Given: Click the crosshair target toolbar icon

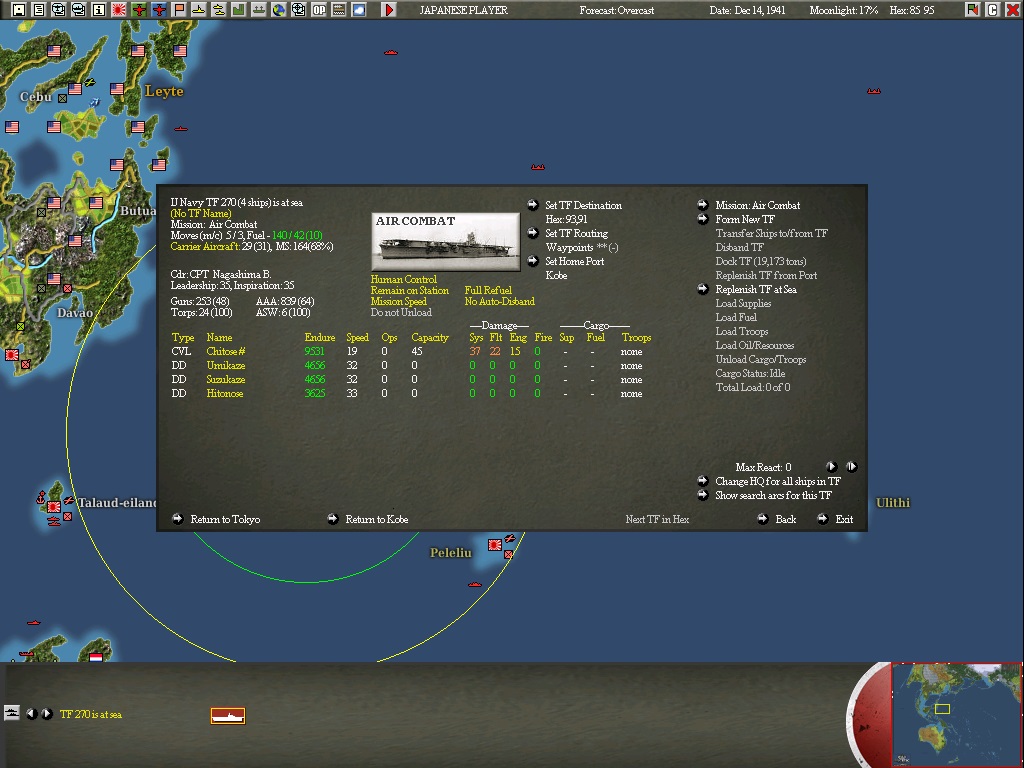Looking at the screenshot, I should click(x=298, y=10).
